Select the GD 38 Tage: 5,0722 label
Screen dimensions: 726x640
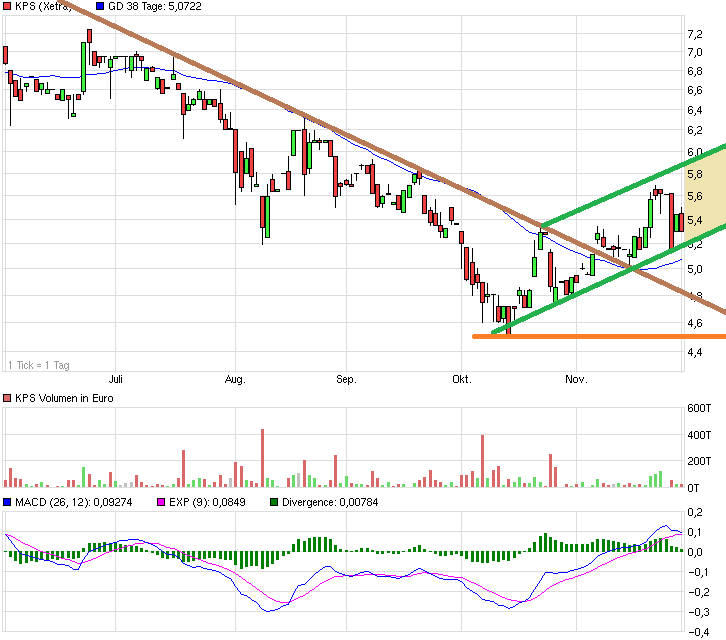tap(152, 7)
